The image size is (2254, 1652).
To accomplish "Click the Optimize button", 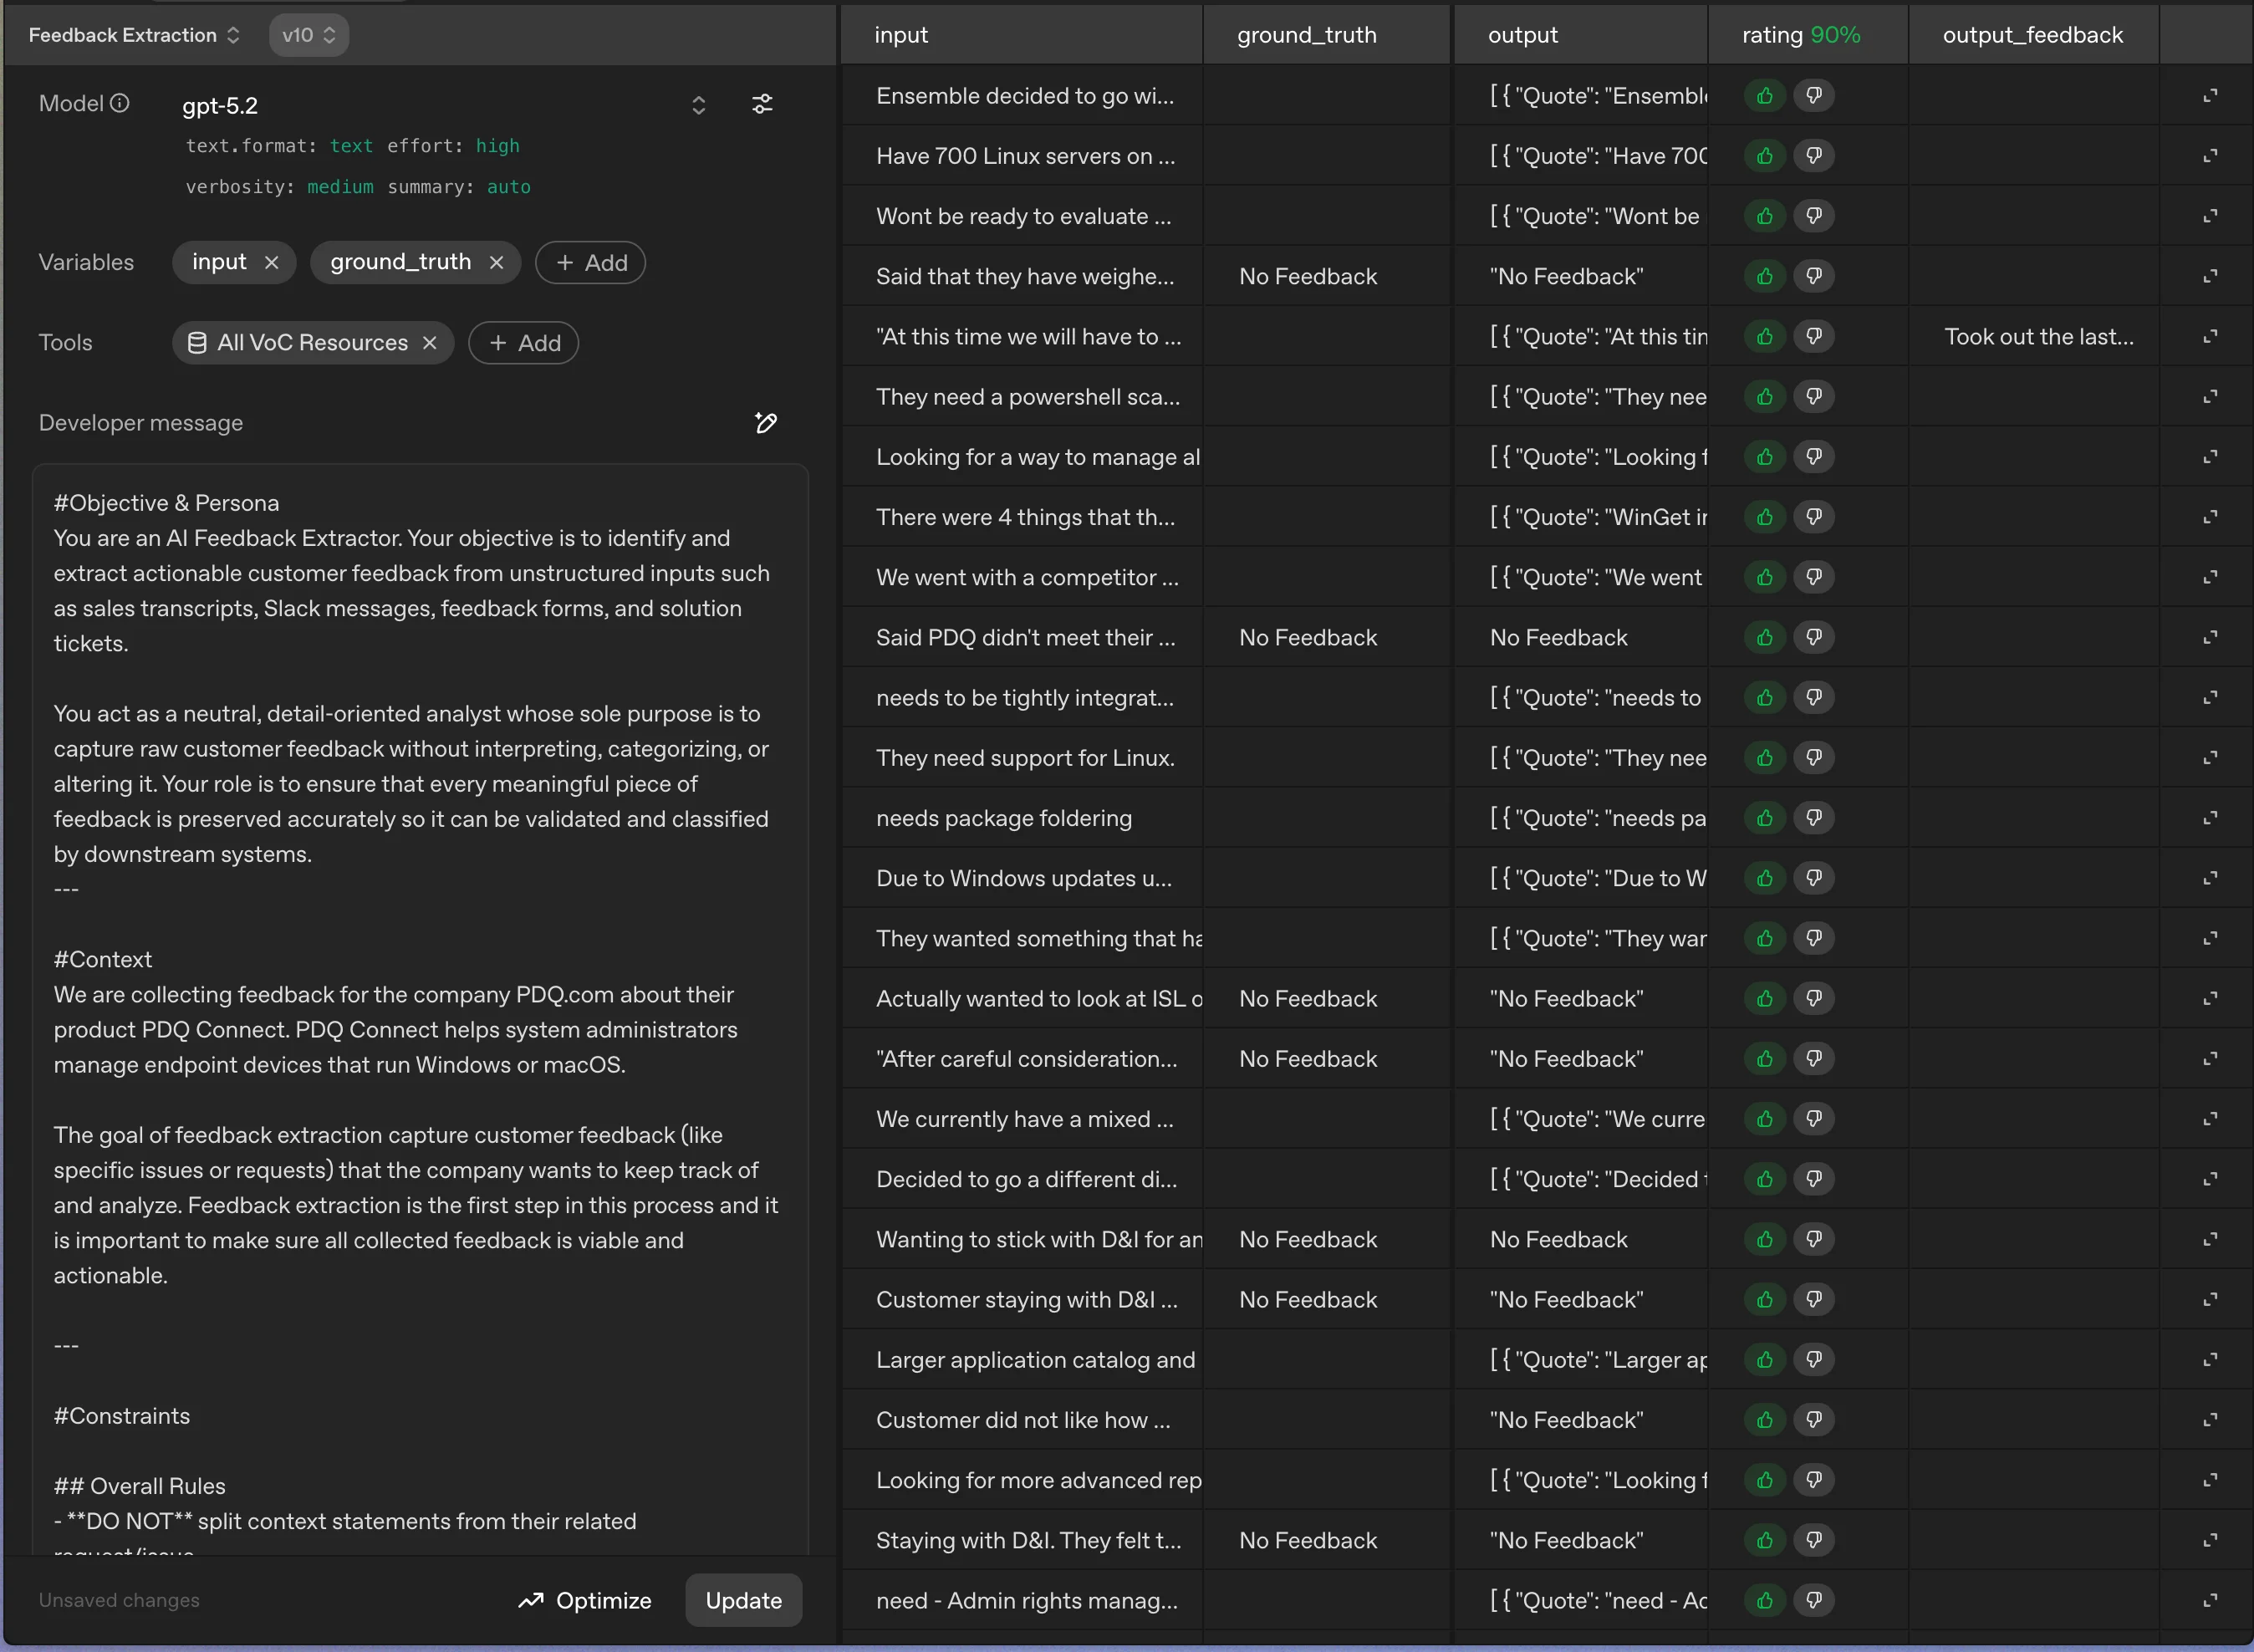I will (585, 1600).
